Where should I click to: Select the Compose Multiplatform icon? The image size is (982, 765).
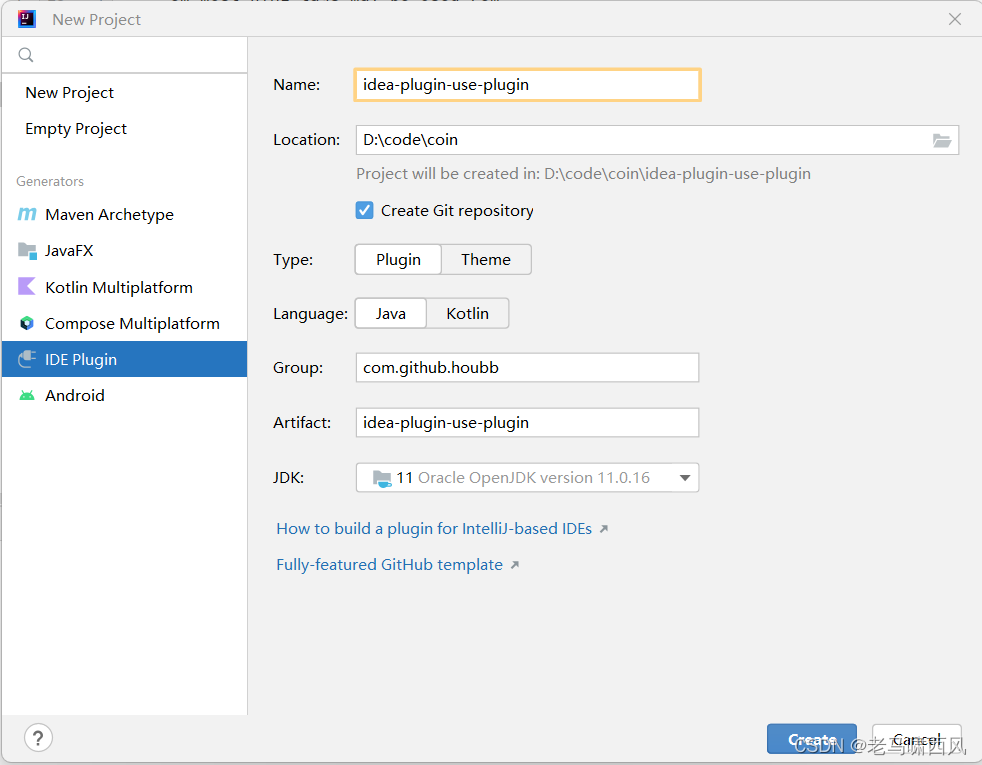pos(27,323)
